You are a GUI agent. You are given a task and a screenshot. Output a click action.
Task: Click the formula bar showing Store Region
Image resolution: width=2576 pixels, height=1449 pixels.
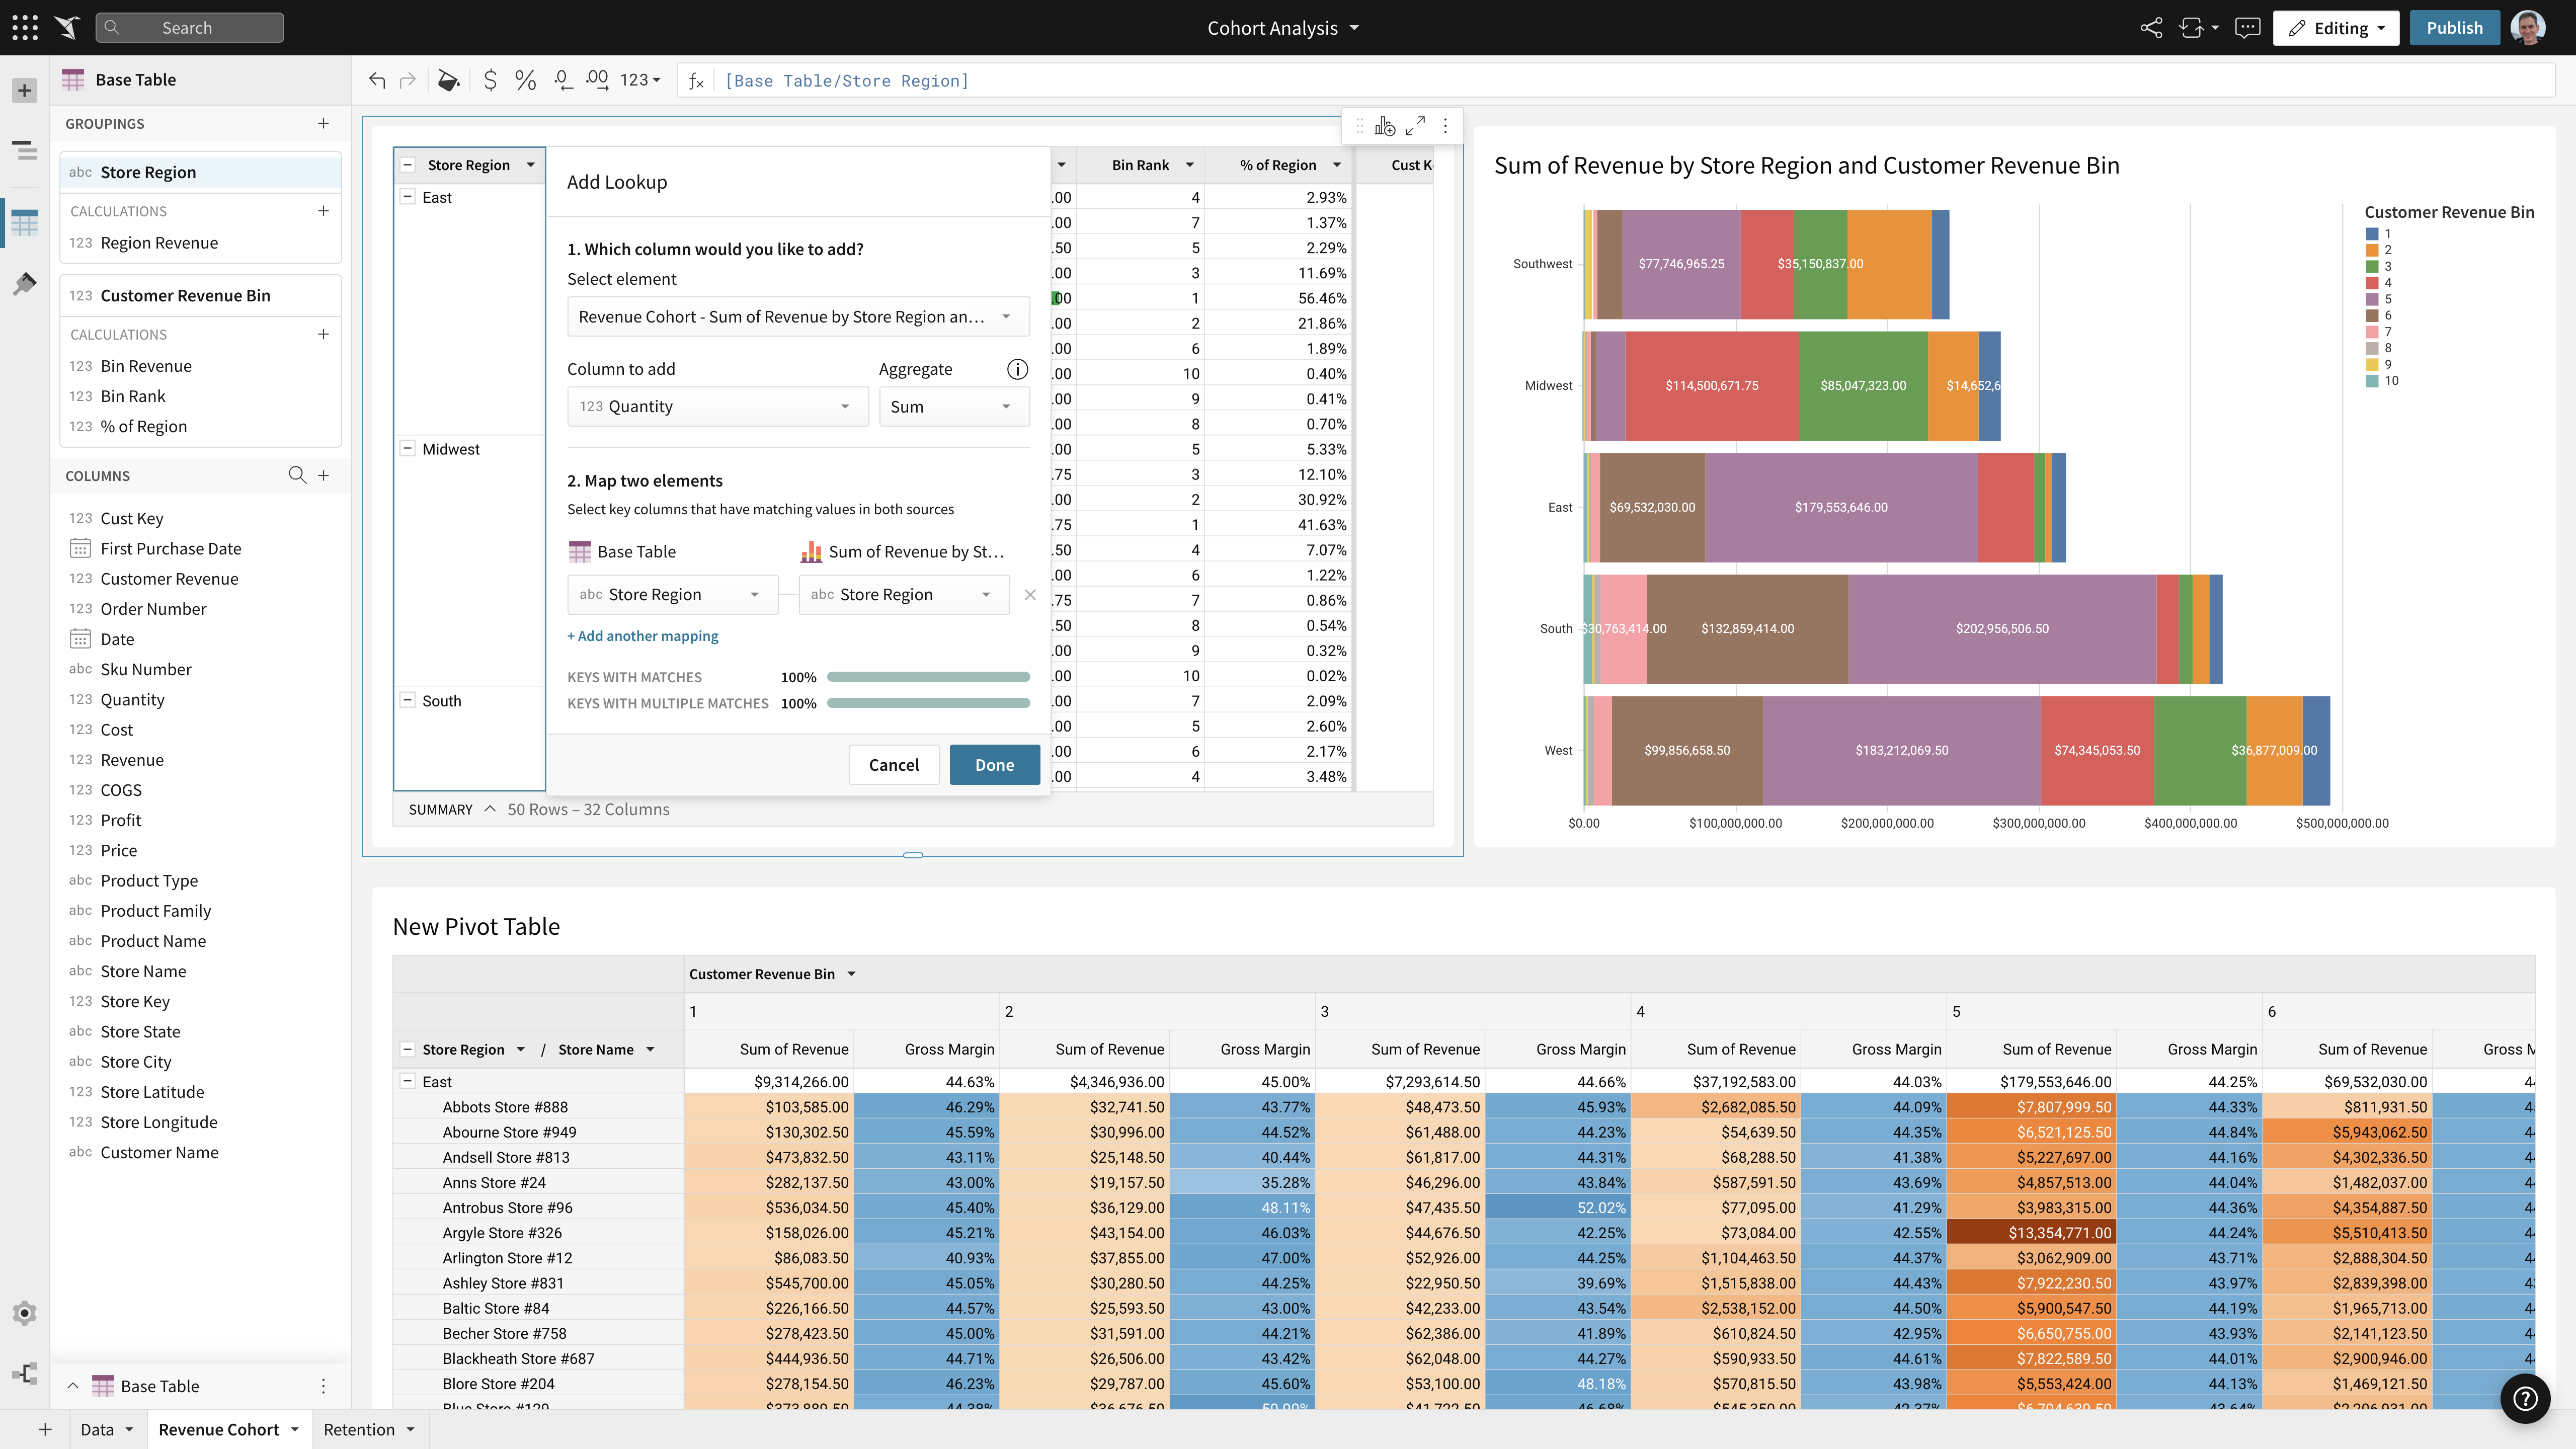[x=846, y=80]
